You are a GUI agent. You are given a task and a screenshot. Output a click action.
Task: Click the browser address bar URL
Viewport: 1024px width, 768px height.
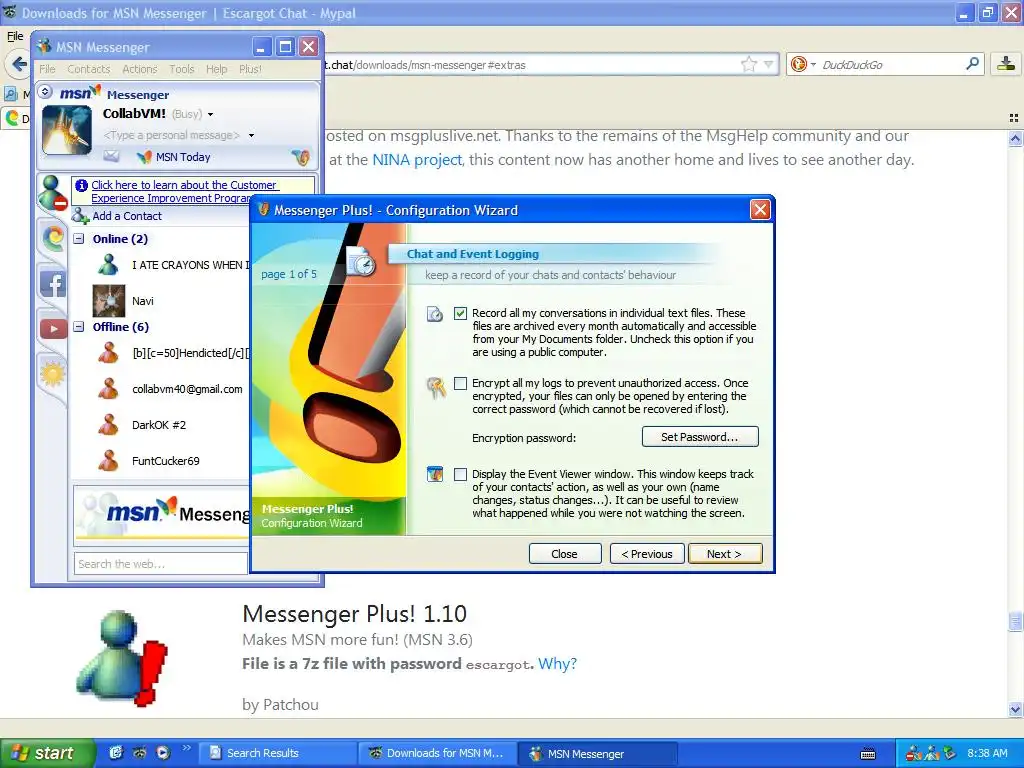[425, 65]
